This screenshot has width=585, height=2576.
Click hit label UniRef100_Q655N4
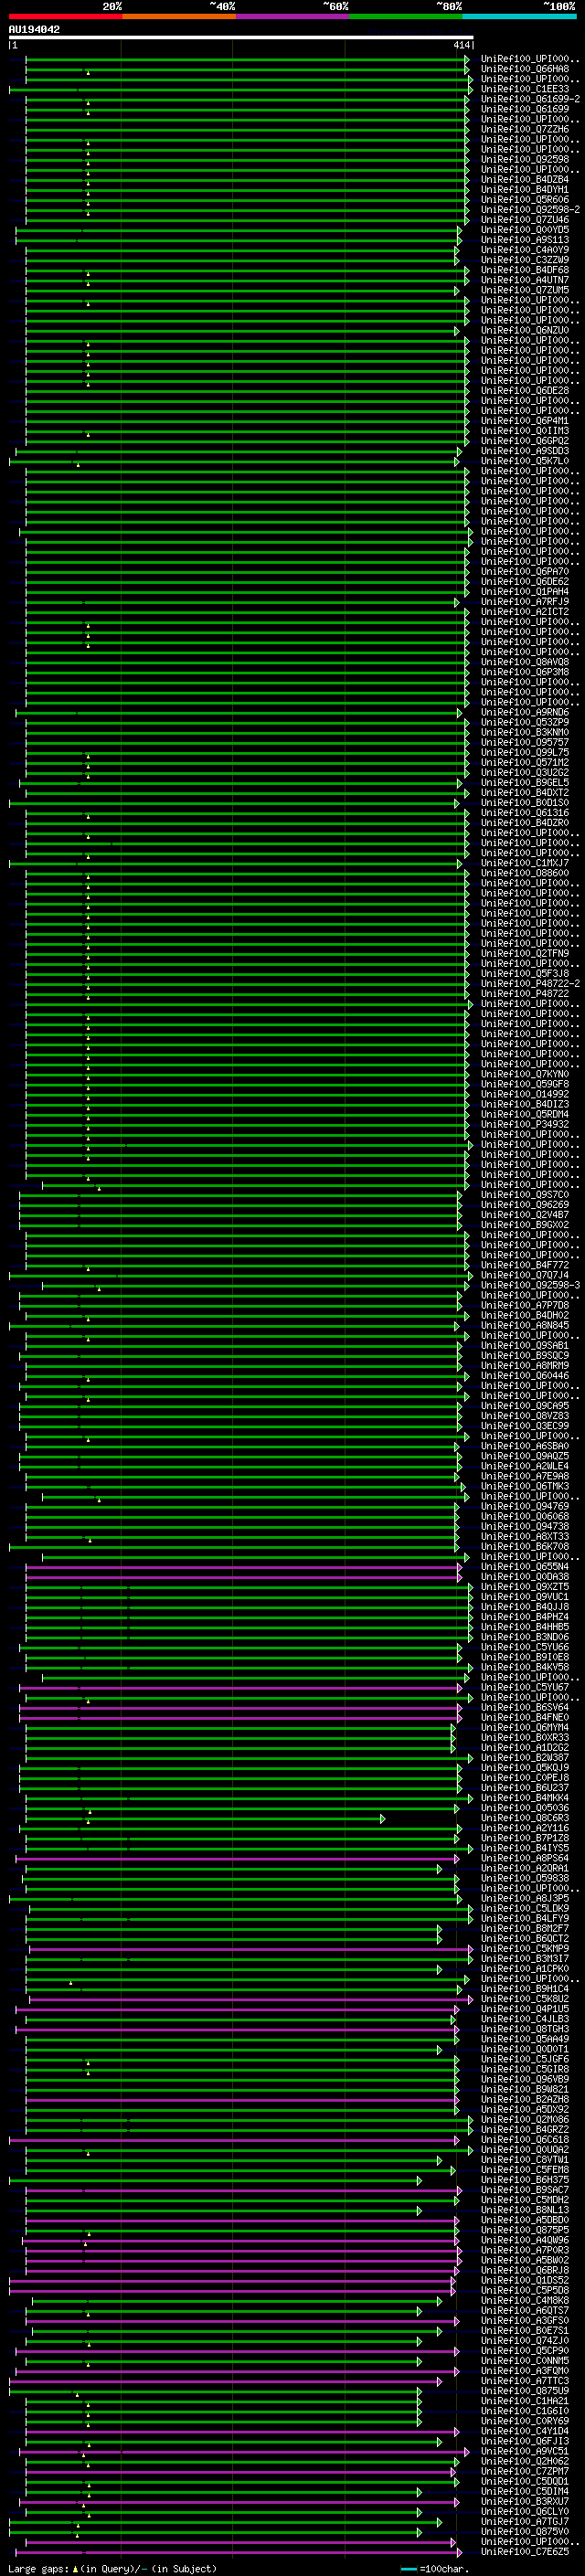(x=525, y=1566)
